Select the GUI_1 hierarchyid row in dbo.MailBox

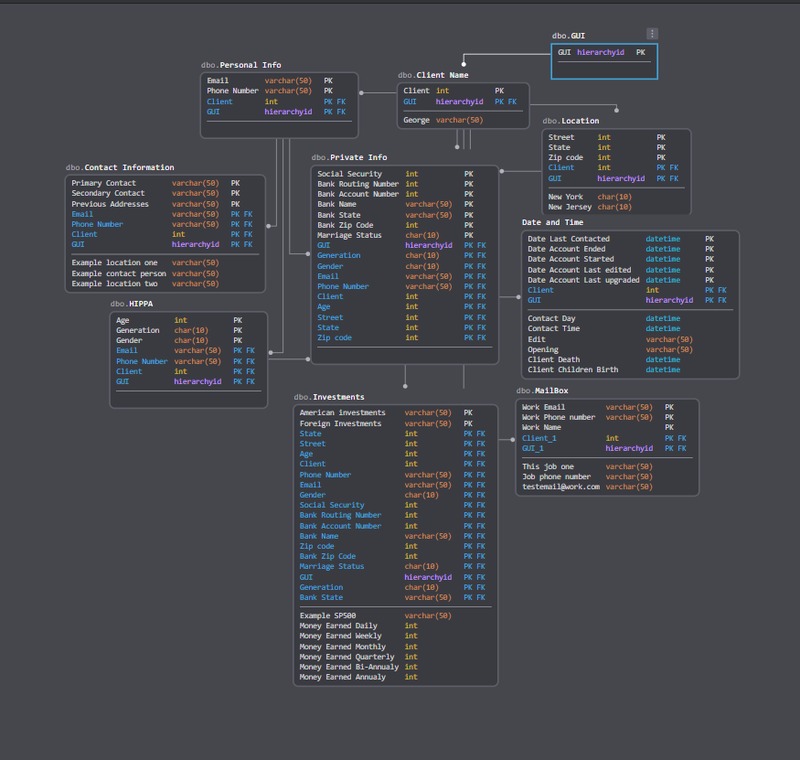point(590,447)
